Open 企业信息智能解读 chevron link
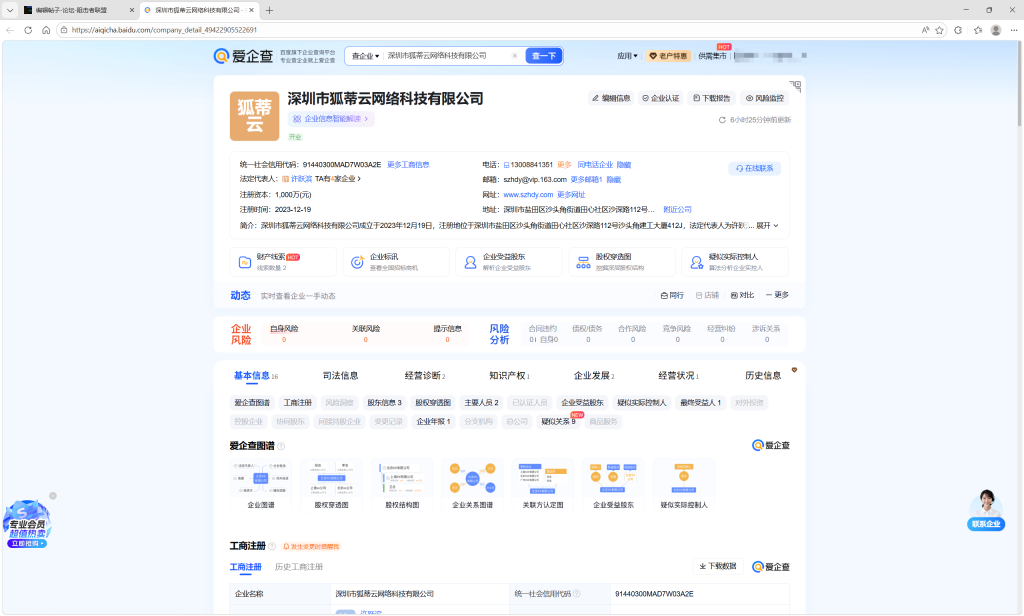 (332, 119)
